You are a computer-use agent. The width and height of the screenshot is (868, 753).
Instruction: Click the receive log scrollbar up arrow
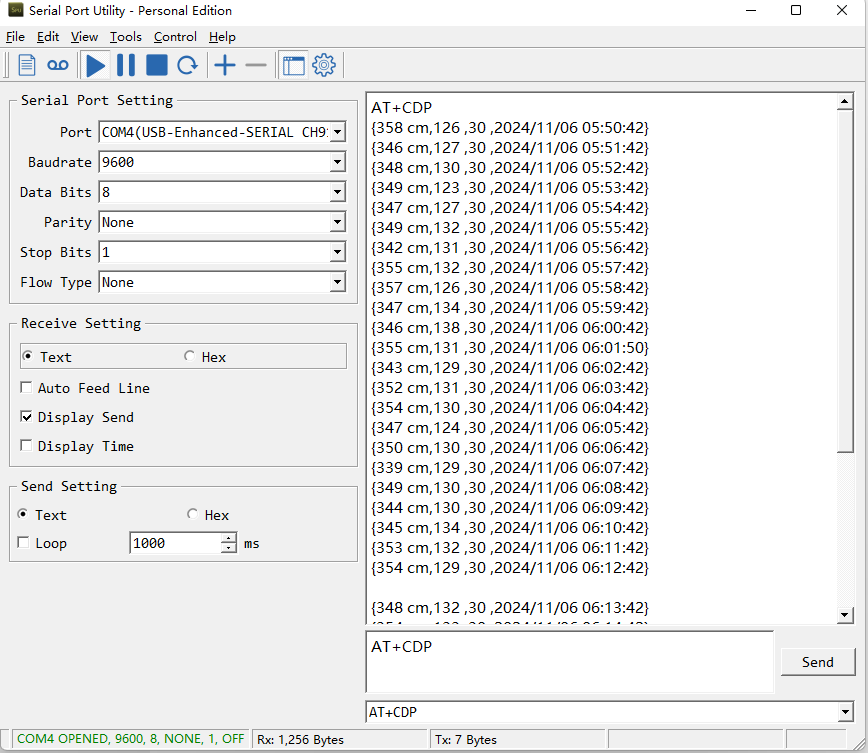844,101
